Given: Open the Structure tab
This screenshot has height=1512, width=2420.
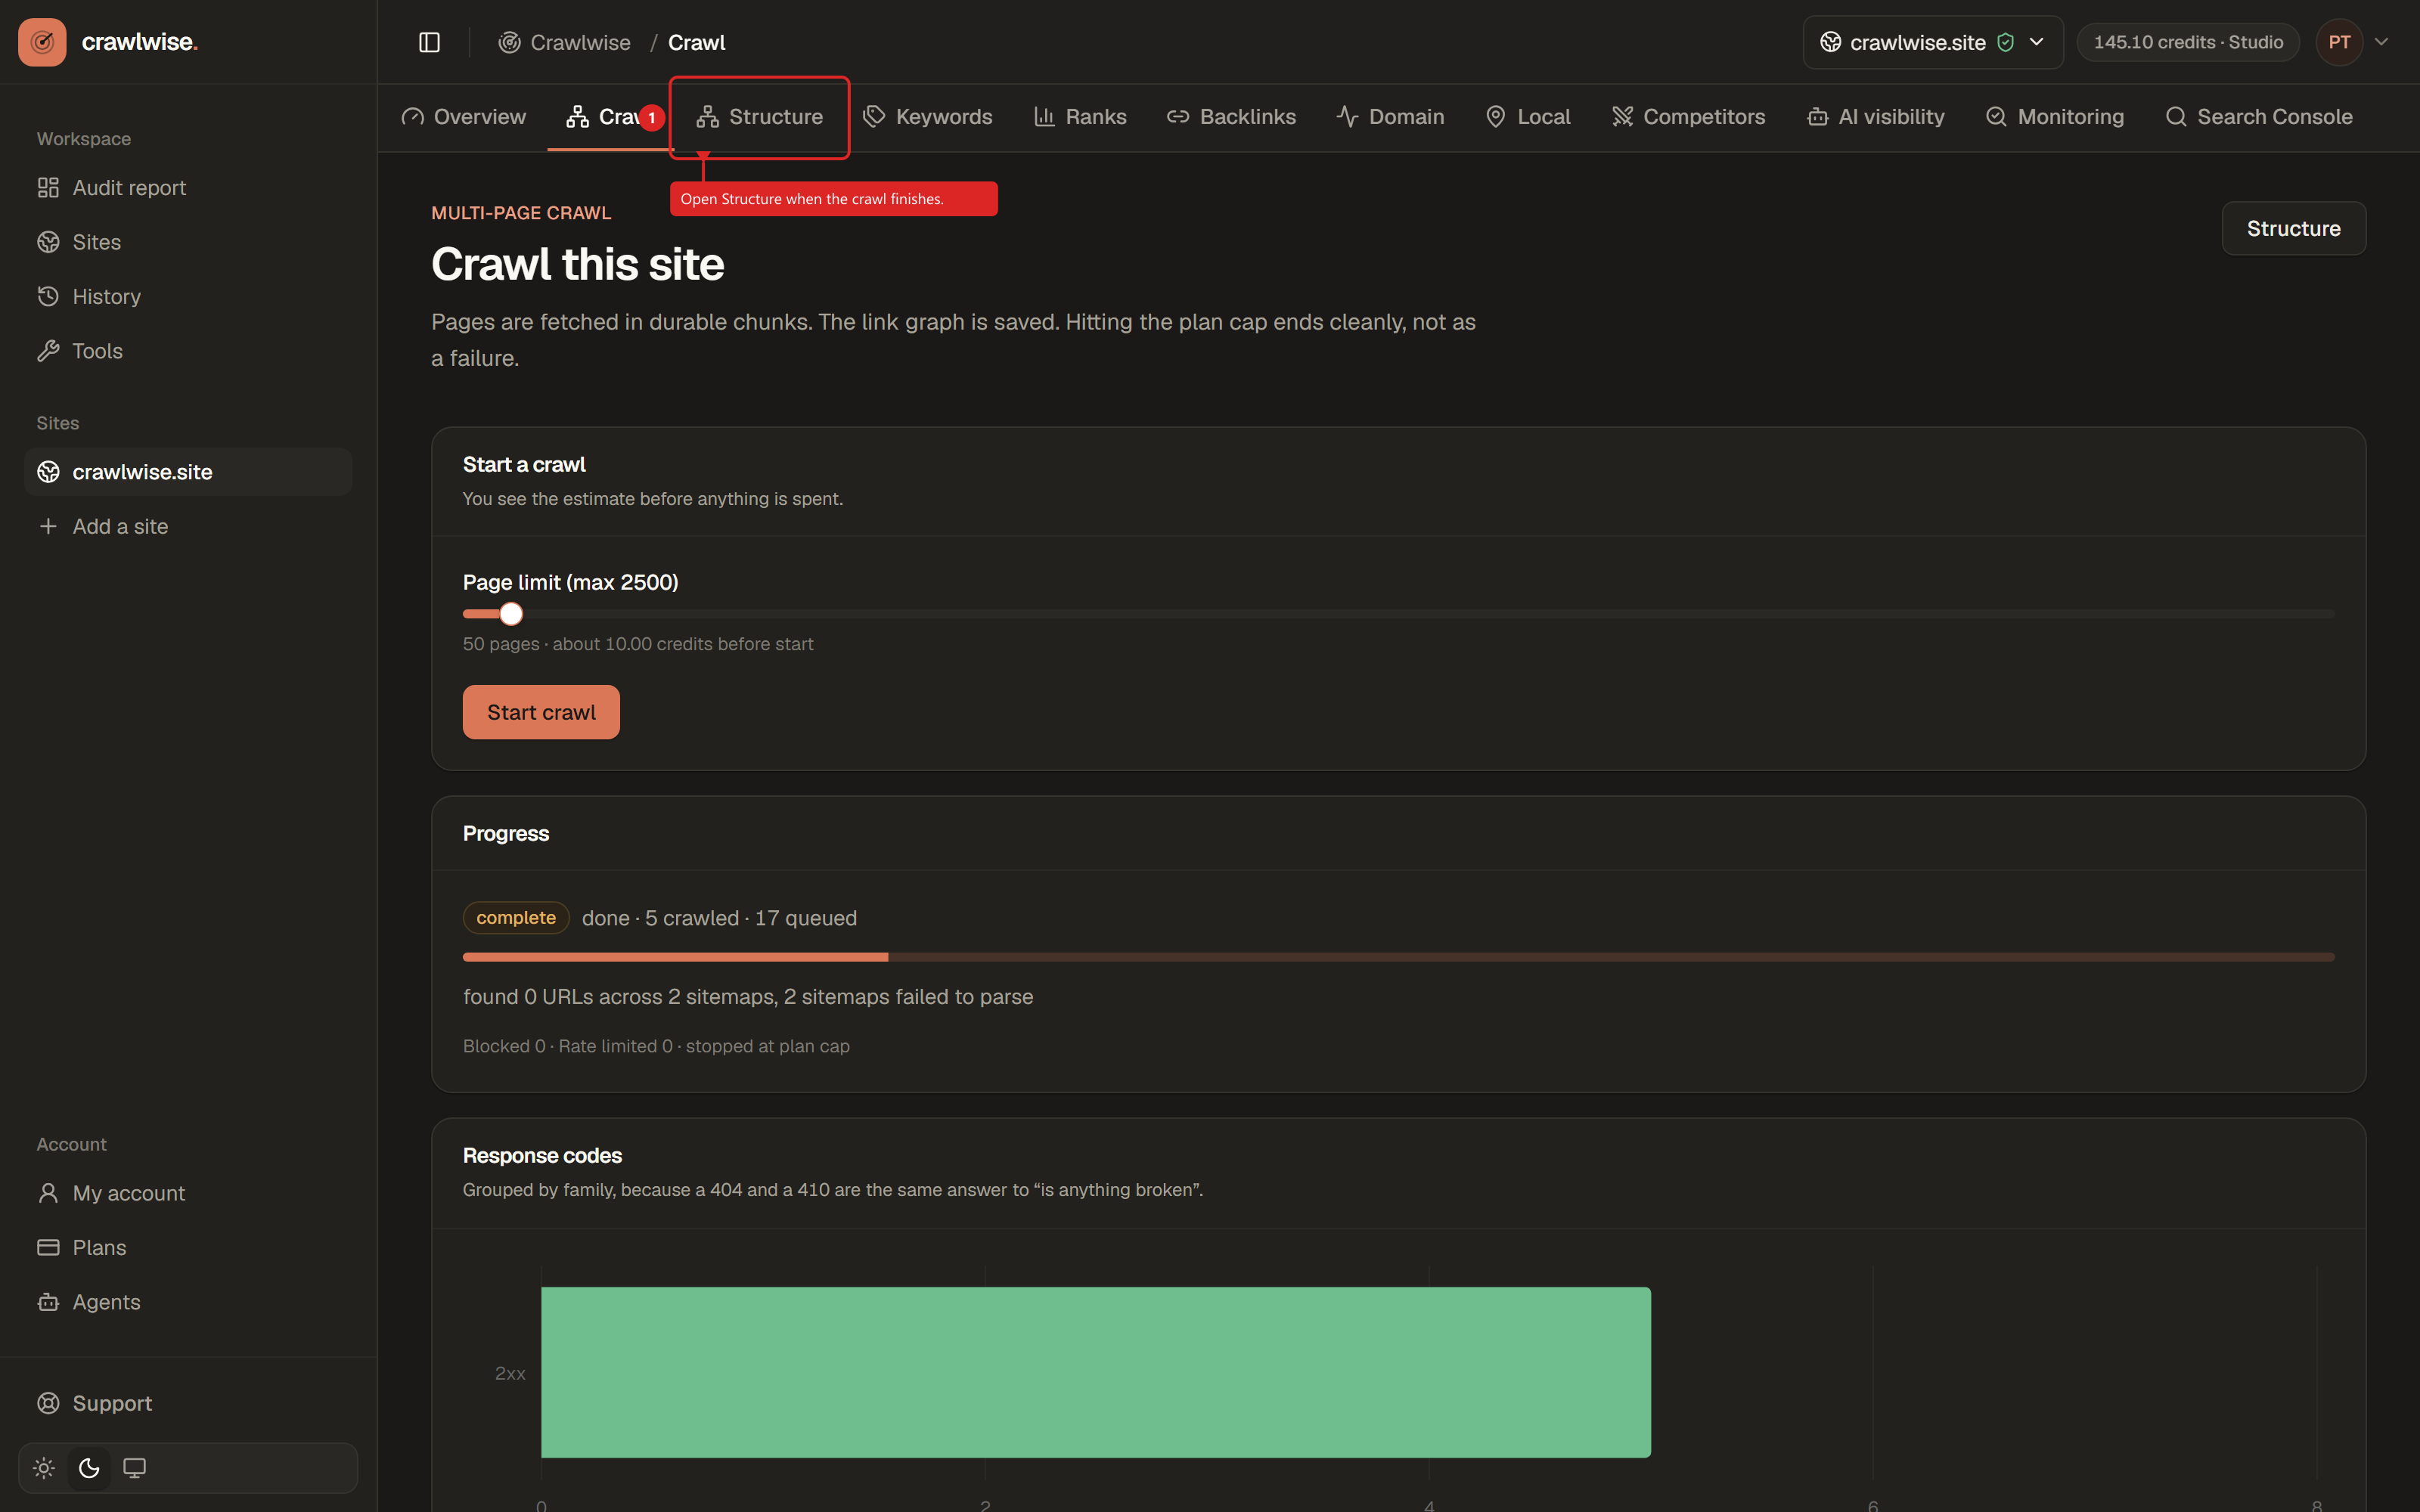Looking at the screenshot, I should (x=759, y=117).
